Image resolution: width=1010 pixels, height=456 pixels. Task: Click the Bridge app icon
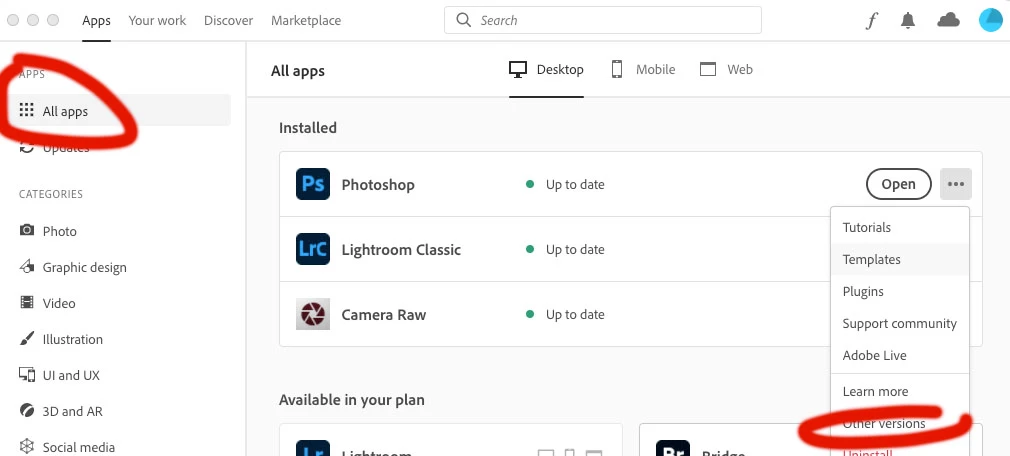[x=672, y=448]
